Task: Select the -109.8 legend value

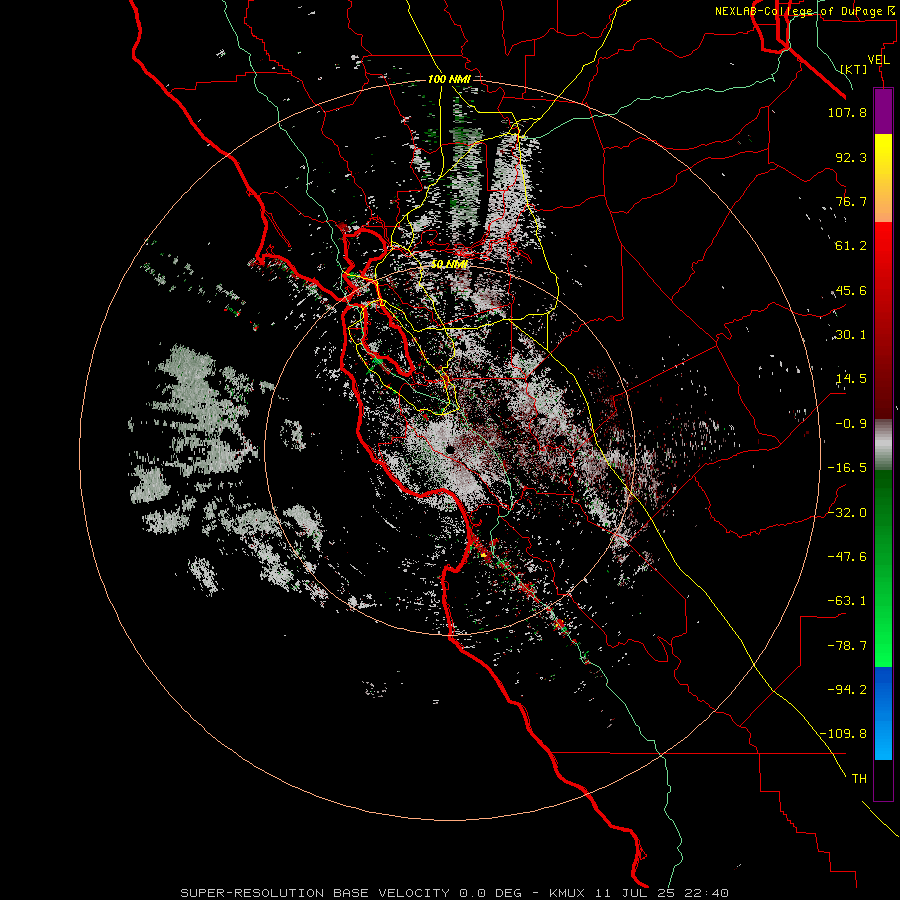Action: [x=843, y=734]
